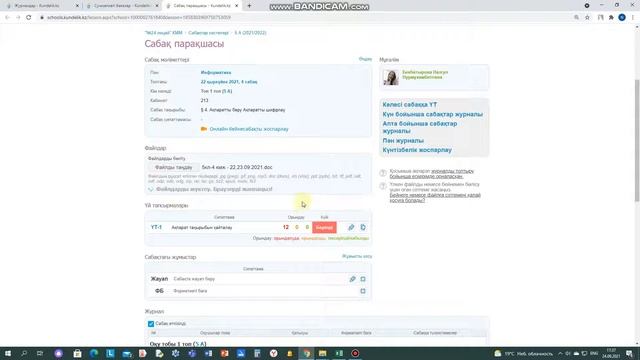Screen dimensions: 640x360
Task: Click the 5 А (2021/2022) breadcrumb
Action: click(250, 33)
